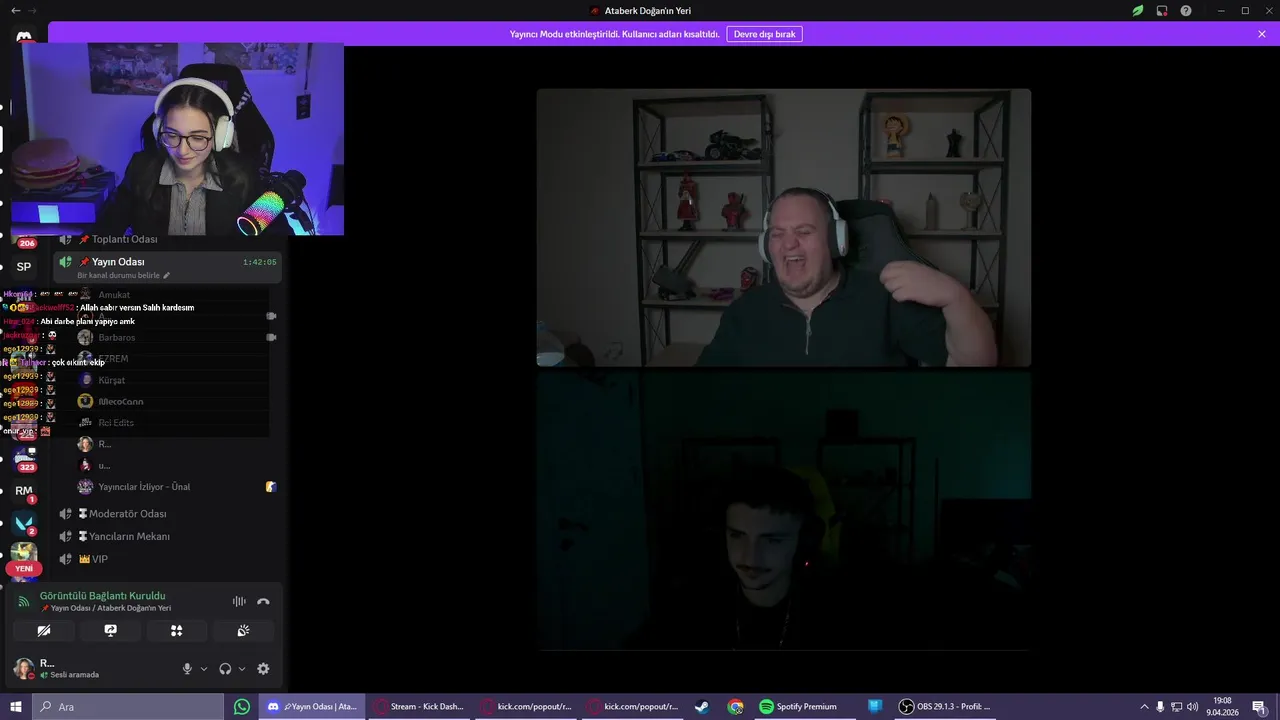Screen dimensions: 1280x720
Task: Switch to OBS 29.1.3 taskbar item
Action: 946,707
